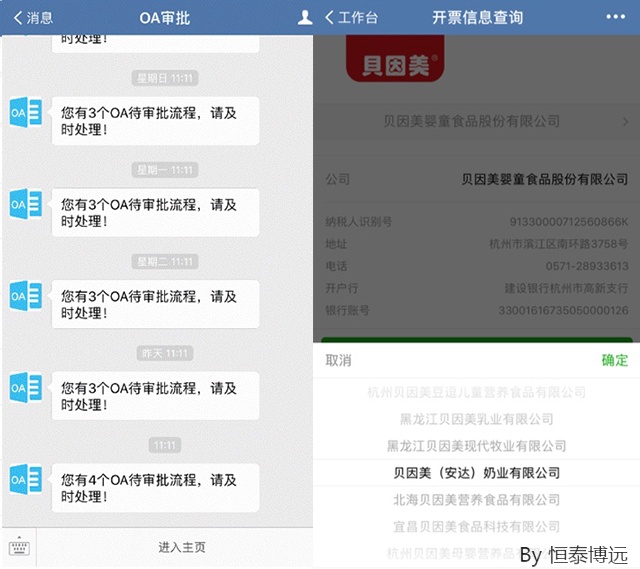Tap OA avatar beside the 星期日 message
Screen dimensions: 640x569
coord(26,112)
